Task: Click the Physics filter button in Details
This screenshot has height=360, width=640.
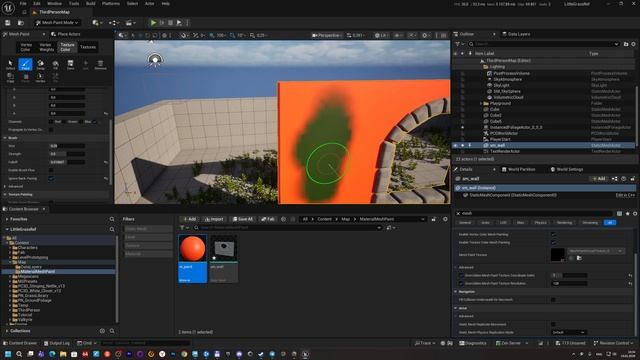Action: [540, 223]
